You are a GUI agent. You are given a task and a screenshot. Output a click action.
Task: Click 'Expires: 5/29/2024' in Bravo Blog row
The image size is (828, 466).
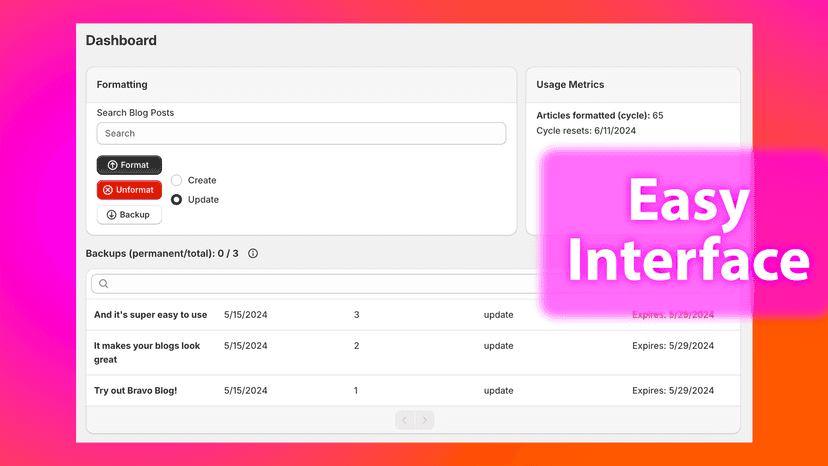pyautogui.click(x=673, y=390)
